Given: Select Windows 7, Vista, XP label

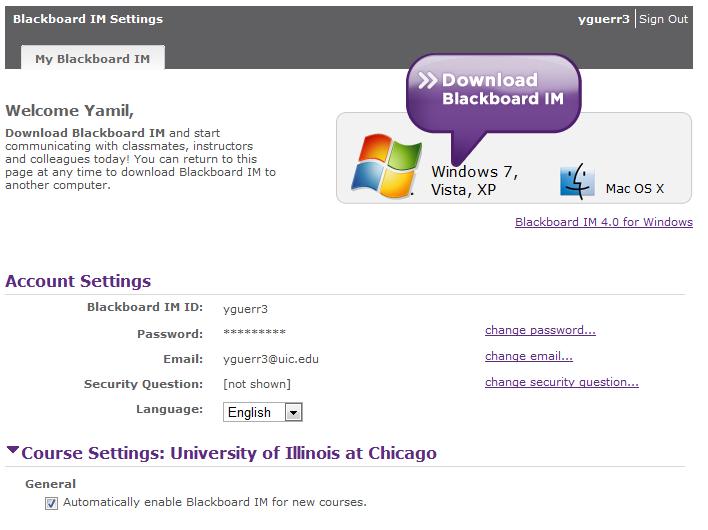Looking at the screenshot, I should (474, 181).
